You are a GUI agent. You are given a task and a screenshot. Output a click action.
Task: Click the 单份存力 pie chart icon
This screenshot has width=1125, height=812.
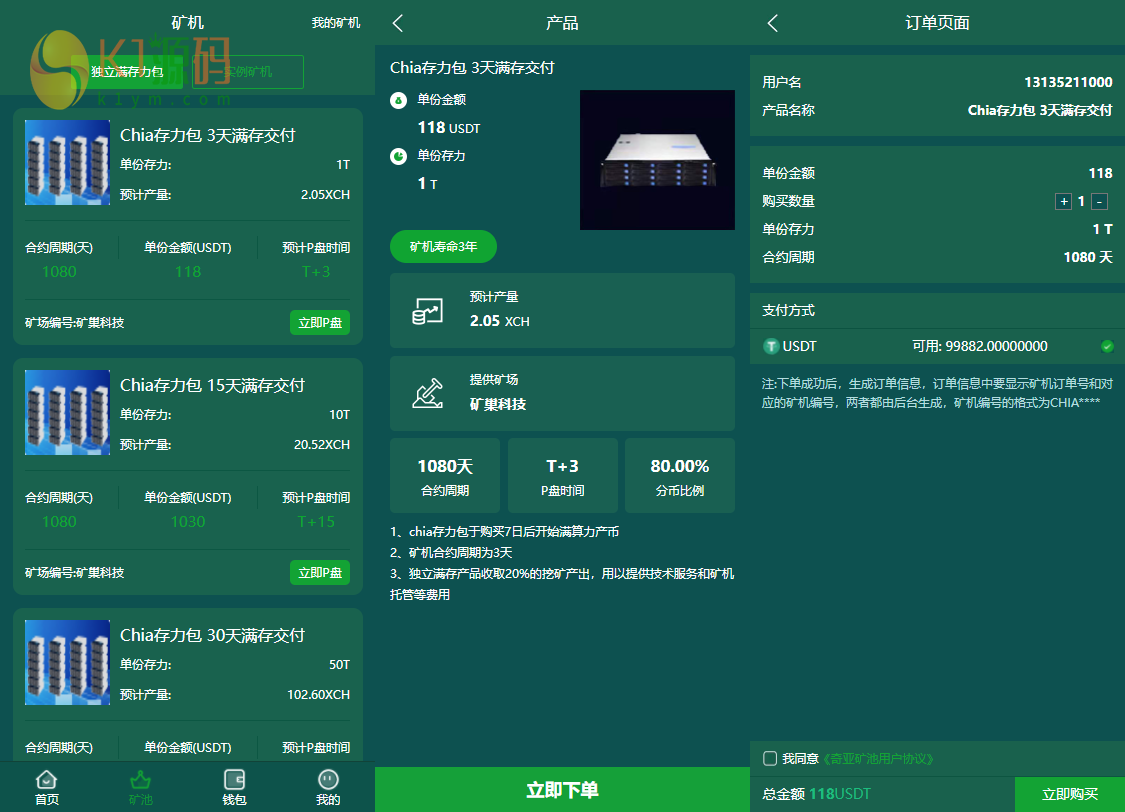tap(398, 156)
